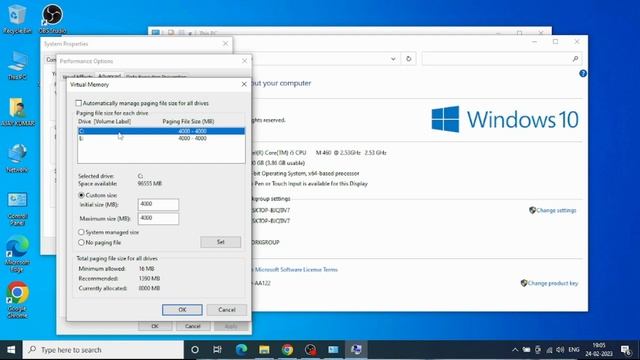The width and height of the screenshot is (640, 360).
Task: Toggle automatically manage paging file size checkbox
Action: [x=78, y=103]
